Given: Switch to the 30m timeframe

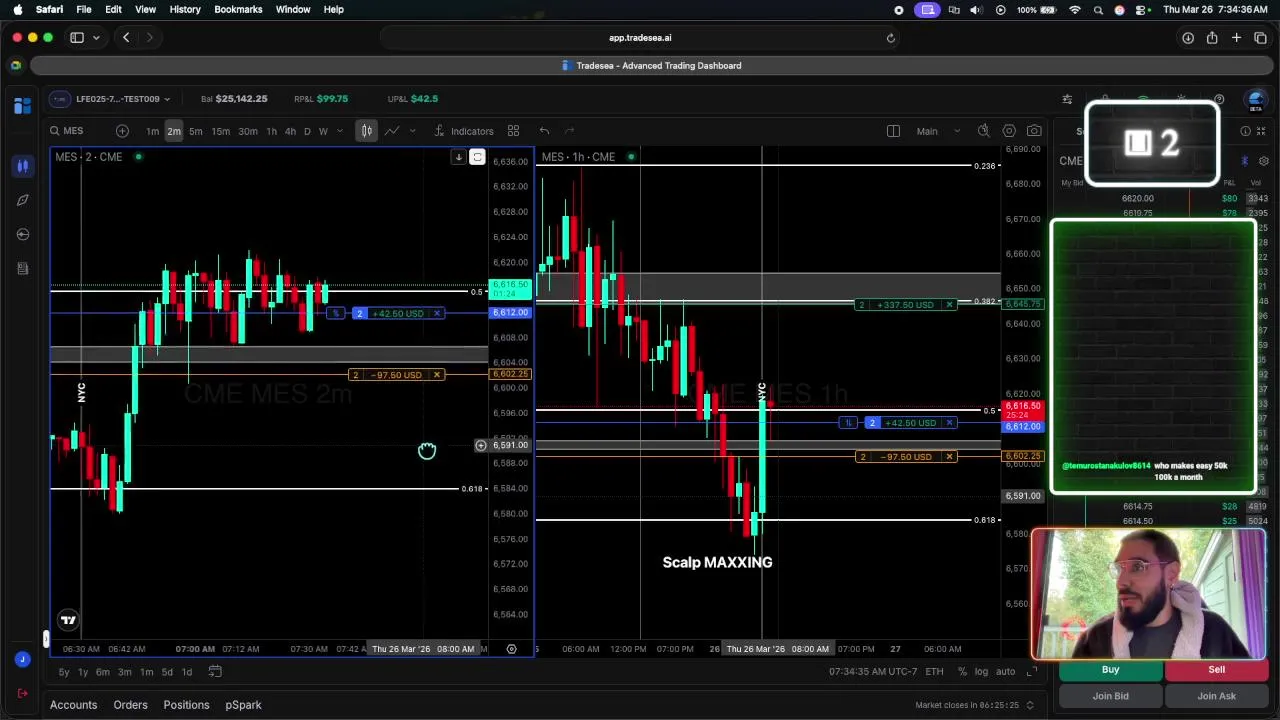Looking at the screenshot, I should (247, 131).
